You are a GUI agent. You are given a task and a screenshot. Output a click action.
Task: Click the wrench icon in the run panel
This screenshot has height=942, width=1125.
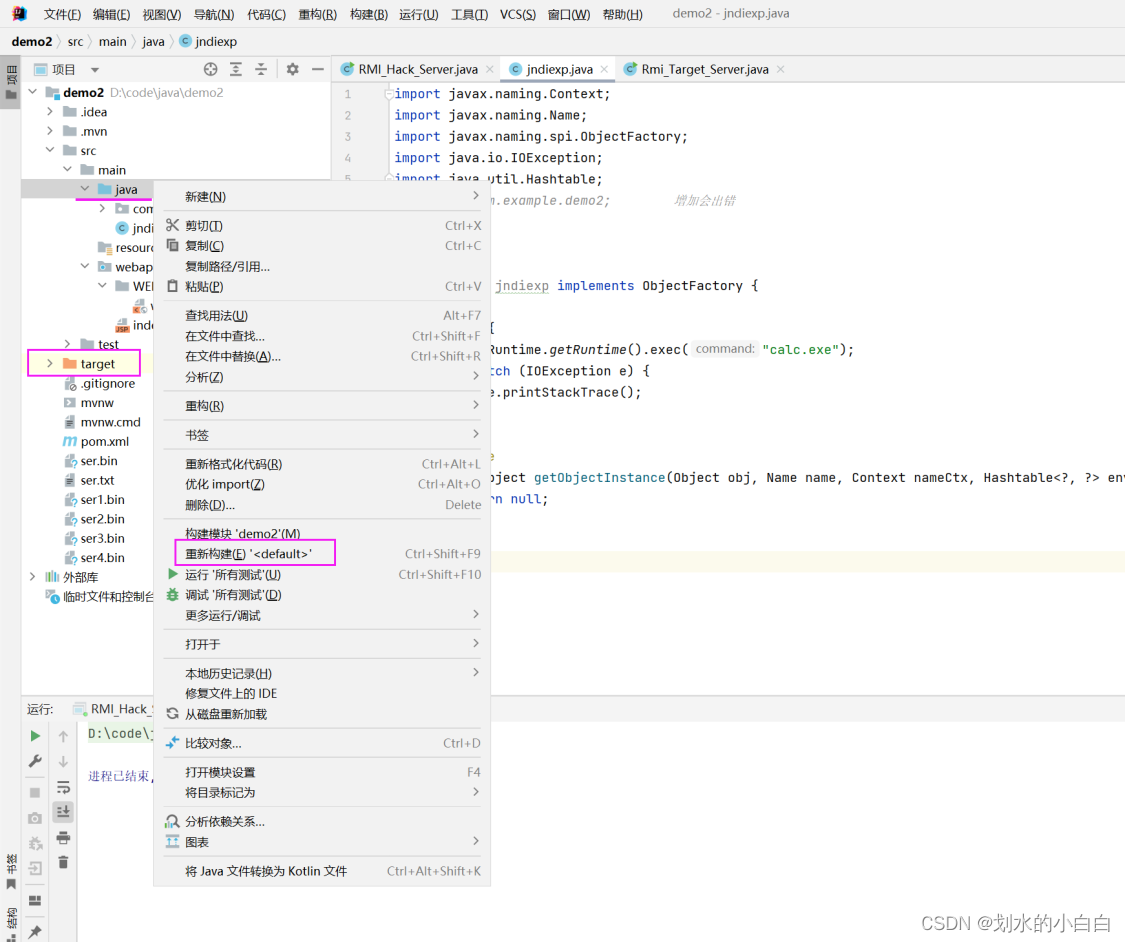[35, 761]
